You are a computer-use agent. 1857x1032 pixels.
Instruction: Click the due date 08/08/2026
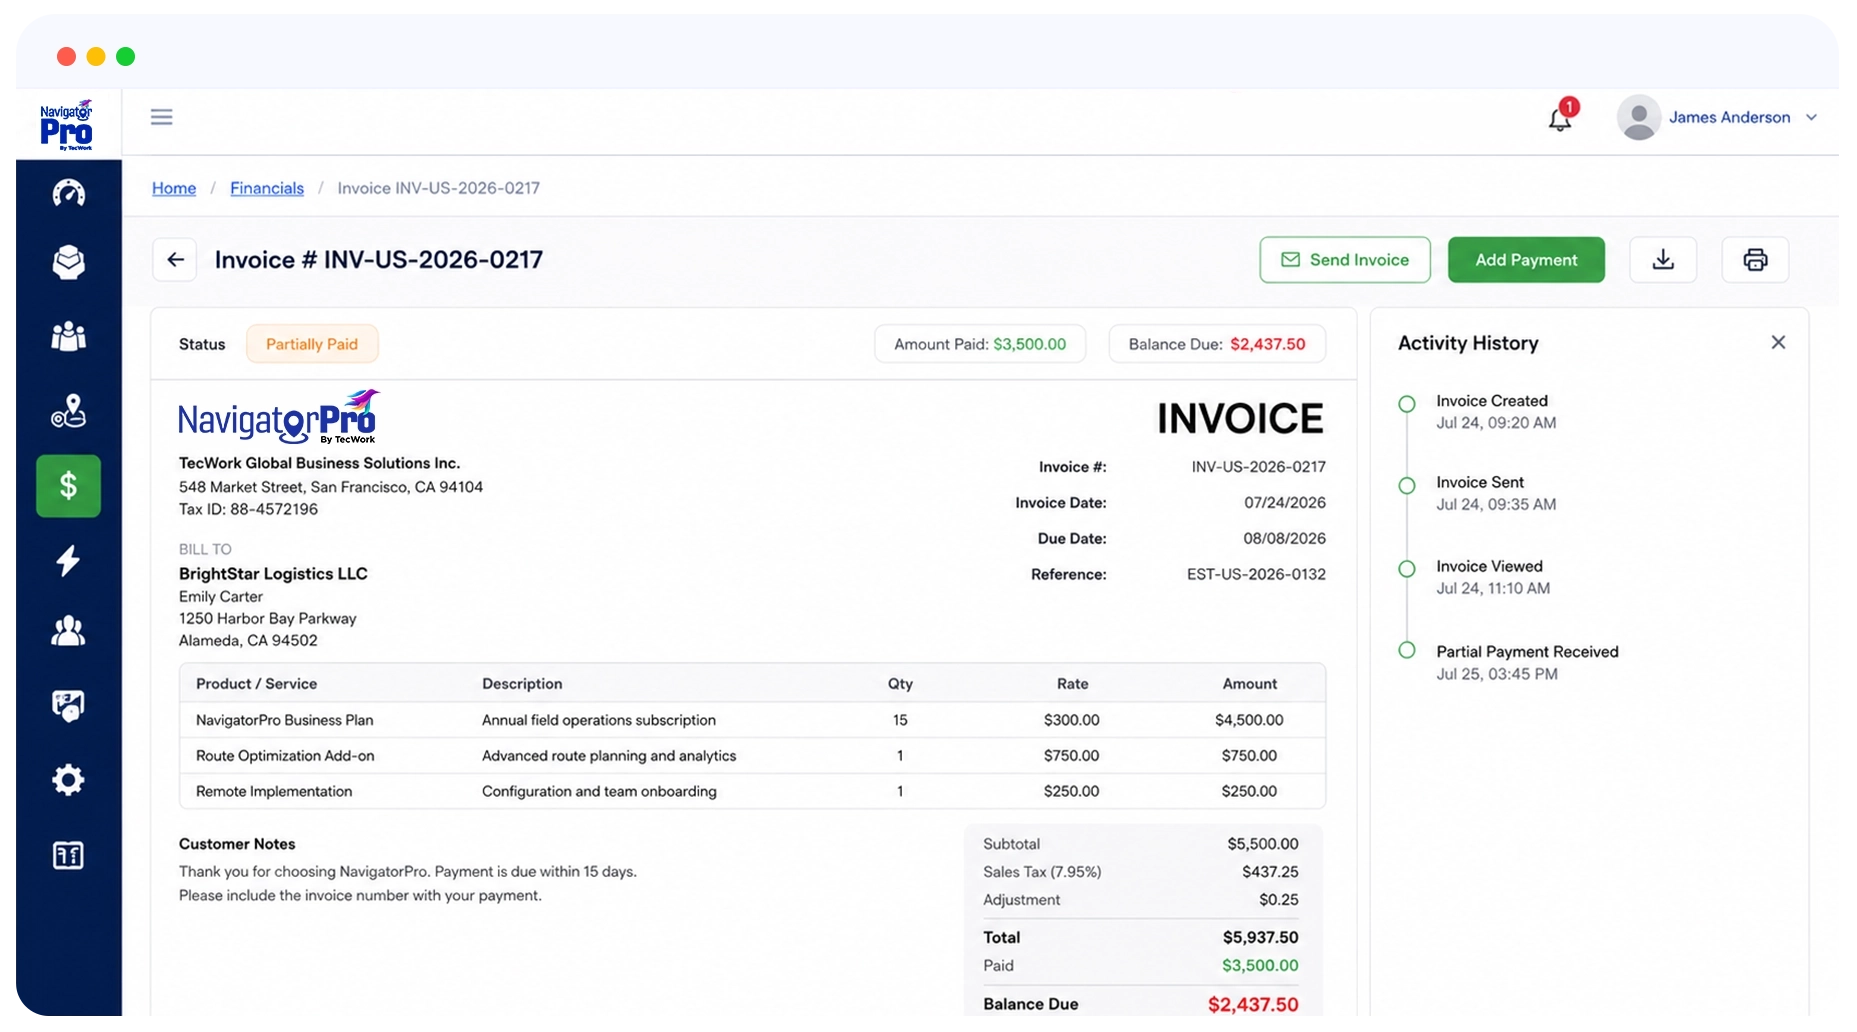(x=1284, y=538)
